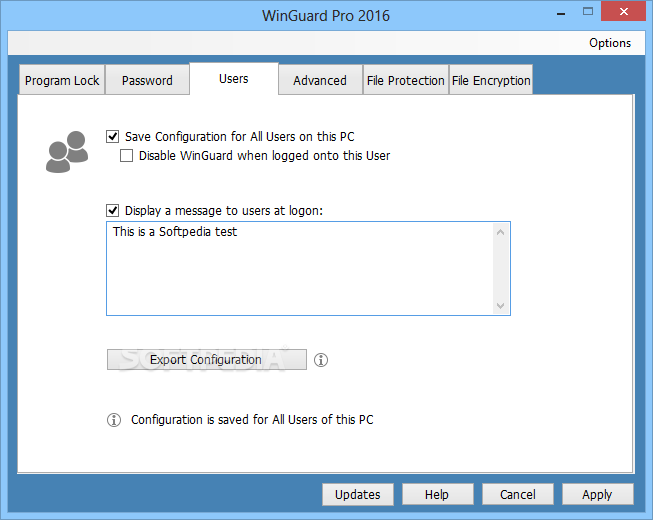Click the message box scroll down arrow

coord(501,306)
